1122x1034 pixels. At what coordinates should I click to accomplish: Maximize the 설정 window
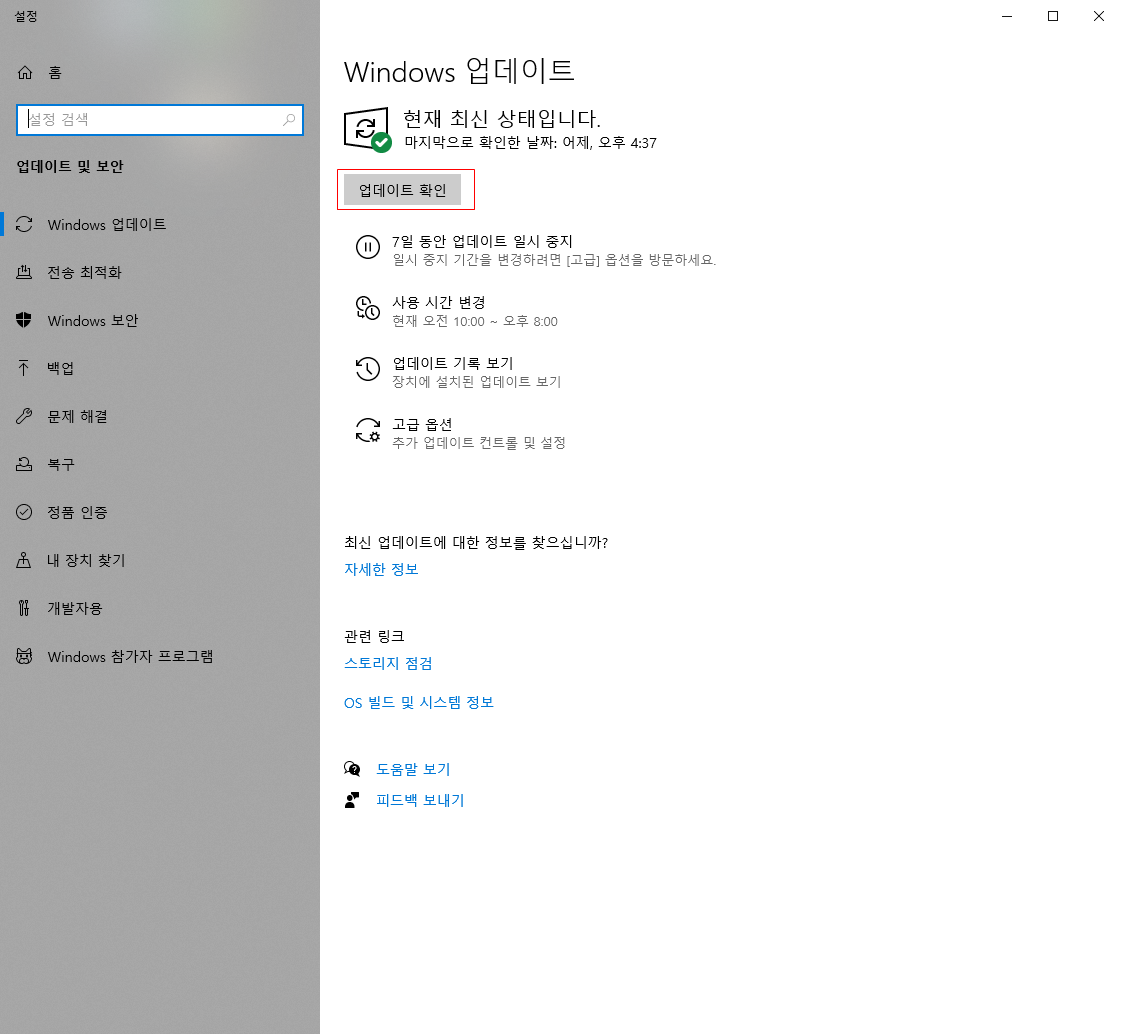click(x=1053, y=16)
